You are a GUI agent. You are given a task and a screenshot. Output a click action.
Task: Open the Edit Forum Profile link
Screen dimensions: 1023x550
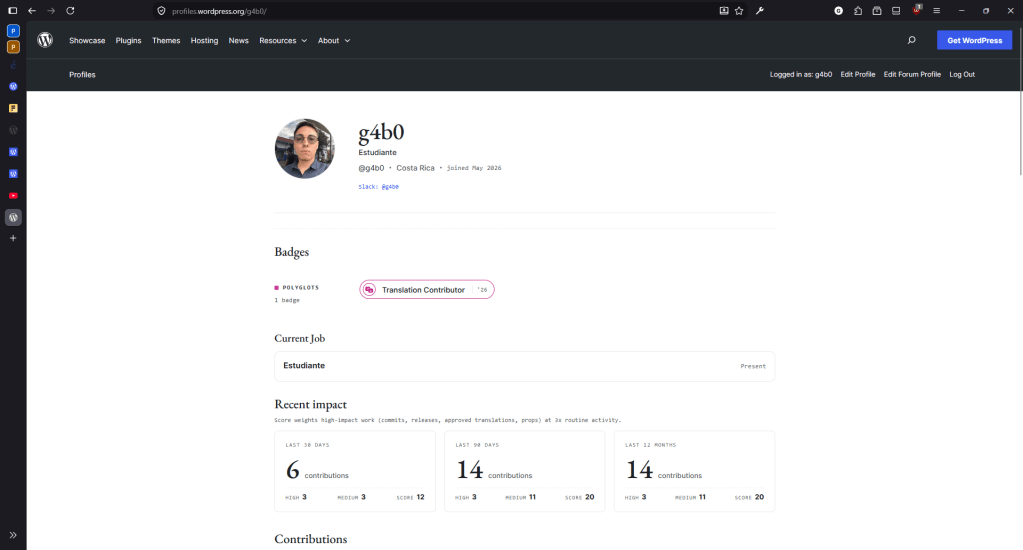[912, 74]
